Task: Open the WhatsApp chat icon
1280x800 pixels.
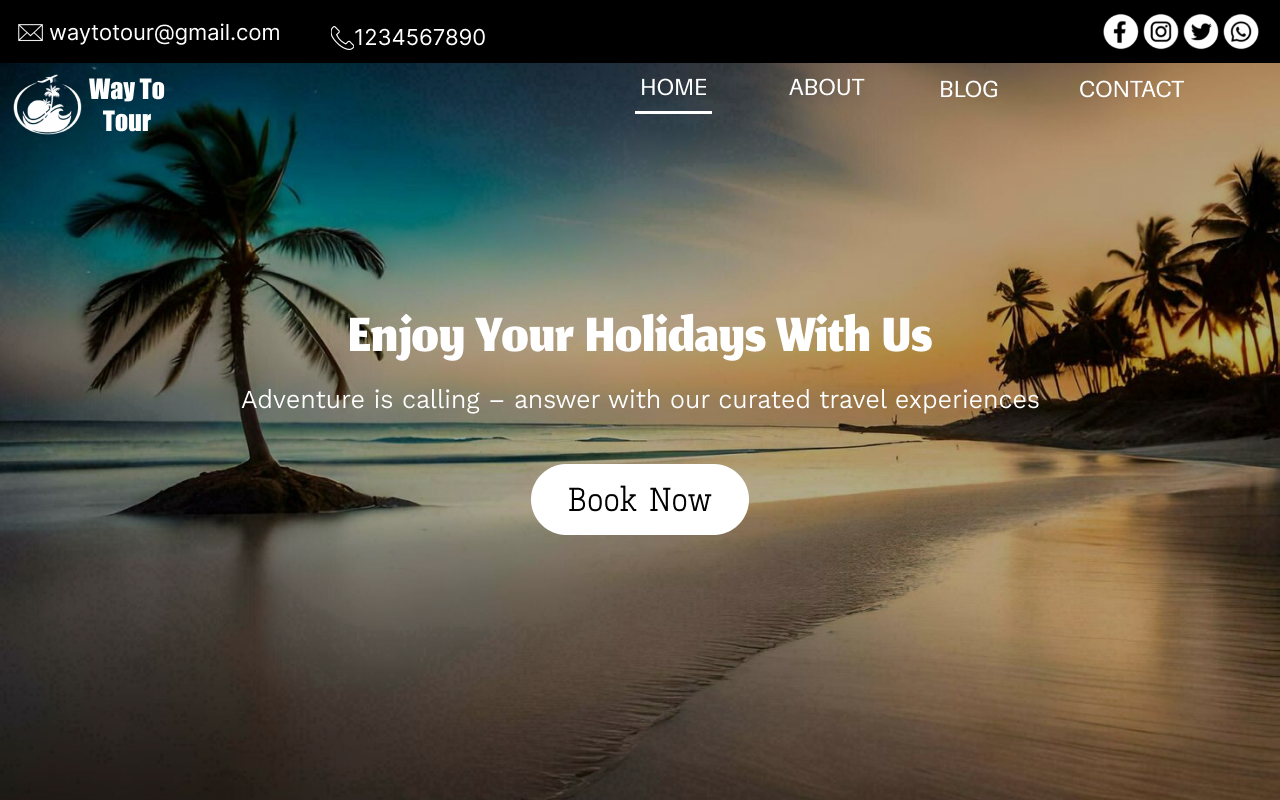Action: [x=1241, y=32]
